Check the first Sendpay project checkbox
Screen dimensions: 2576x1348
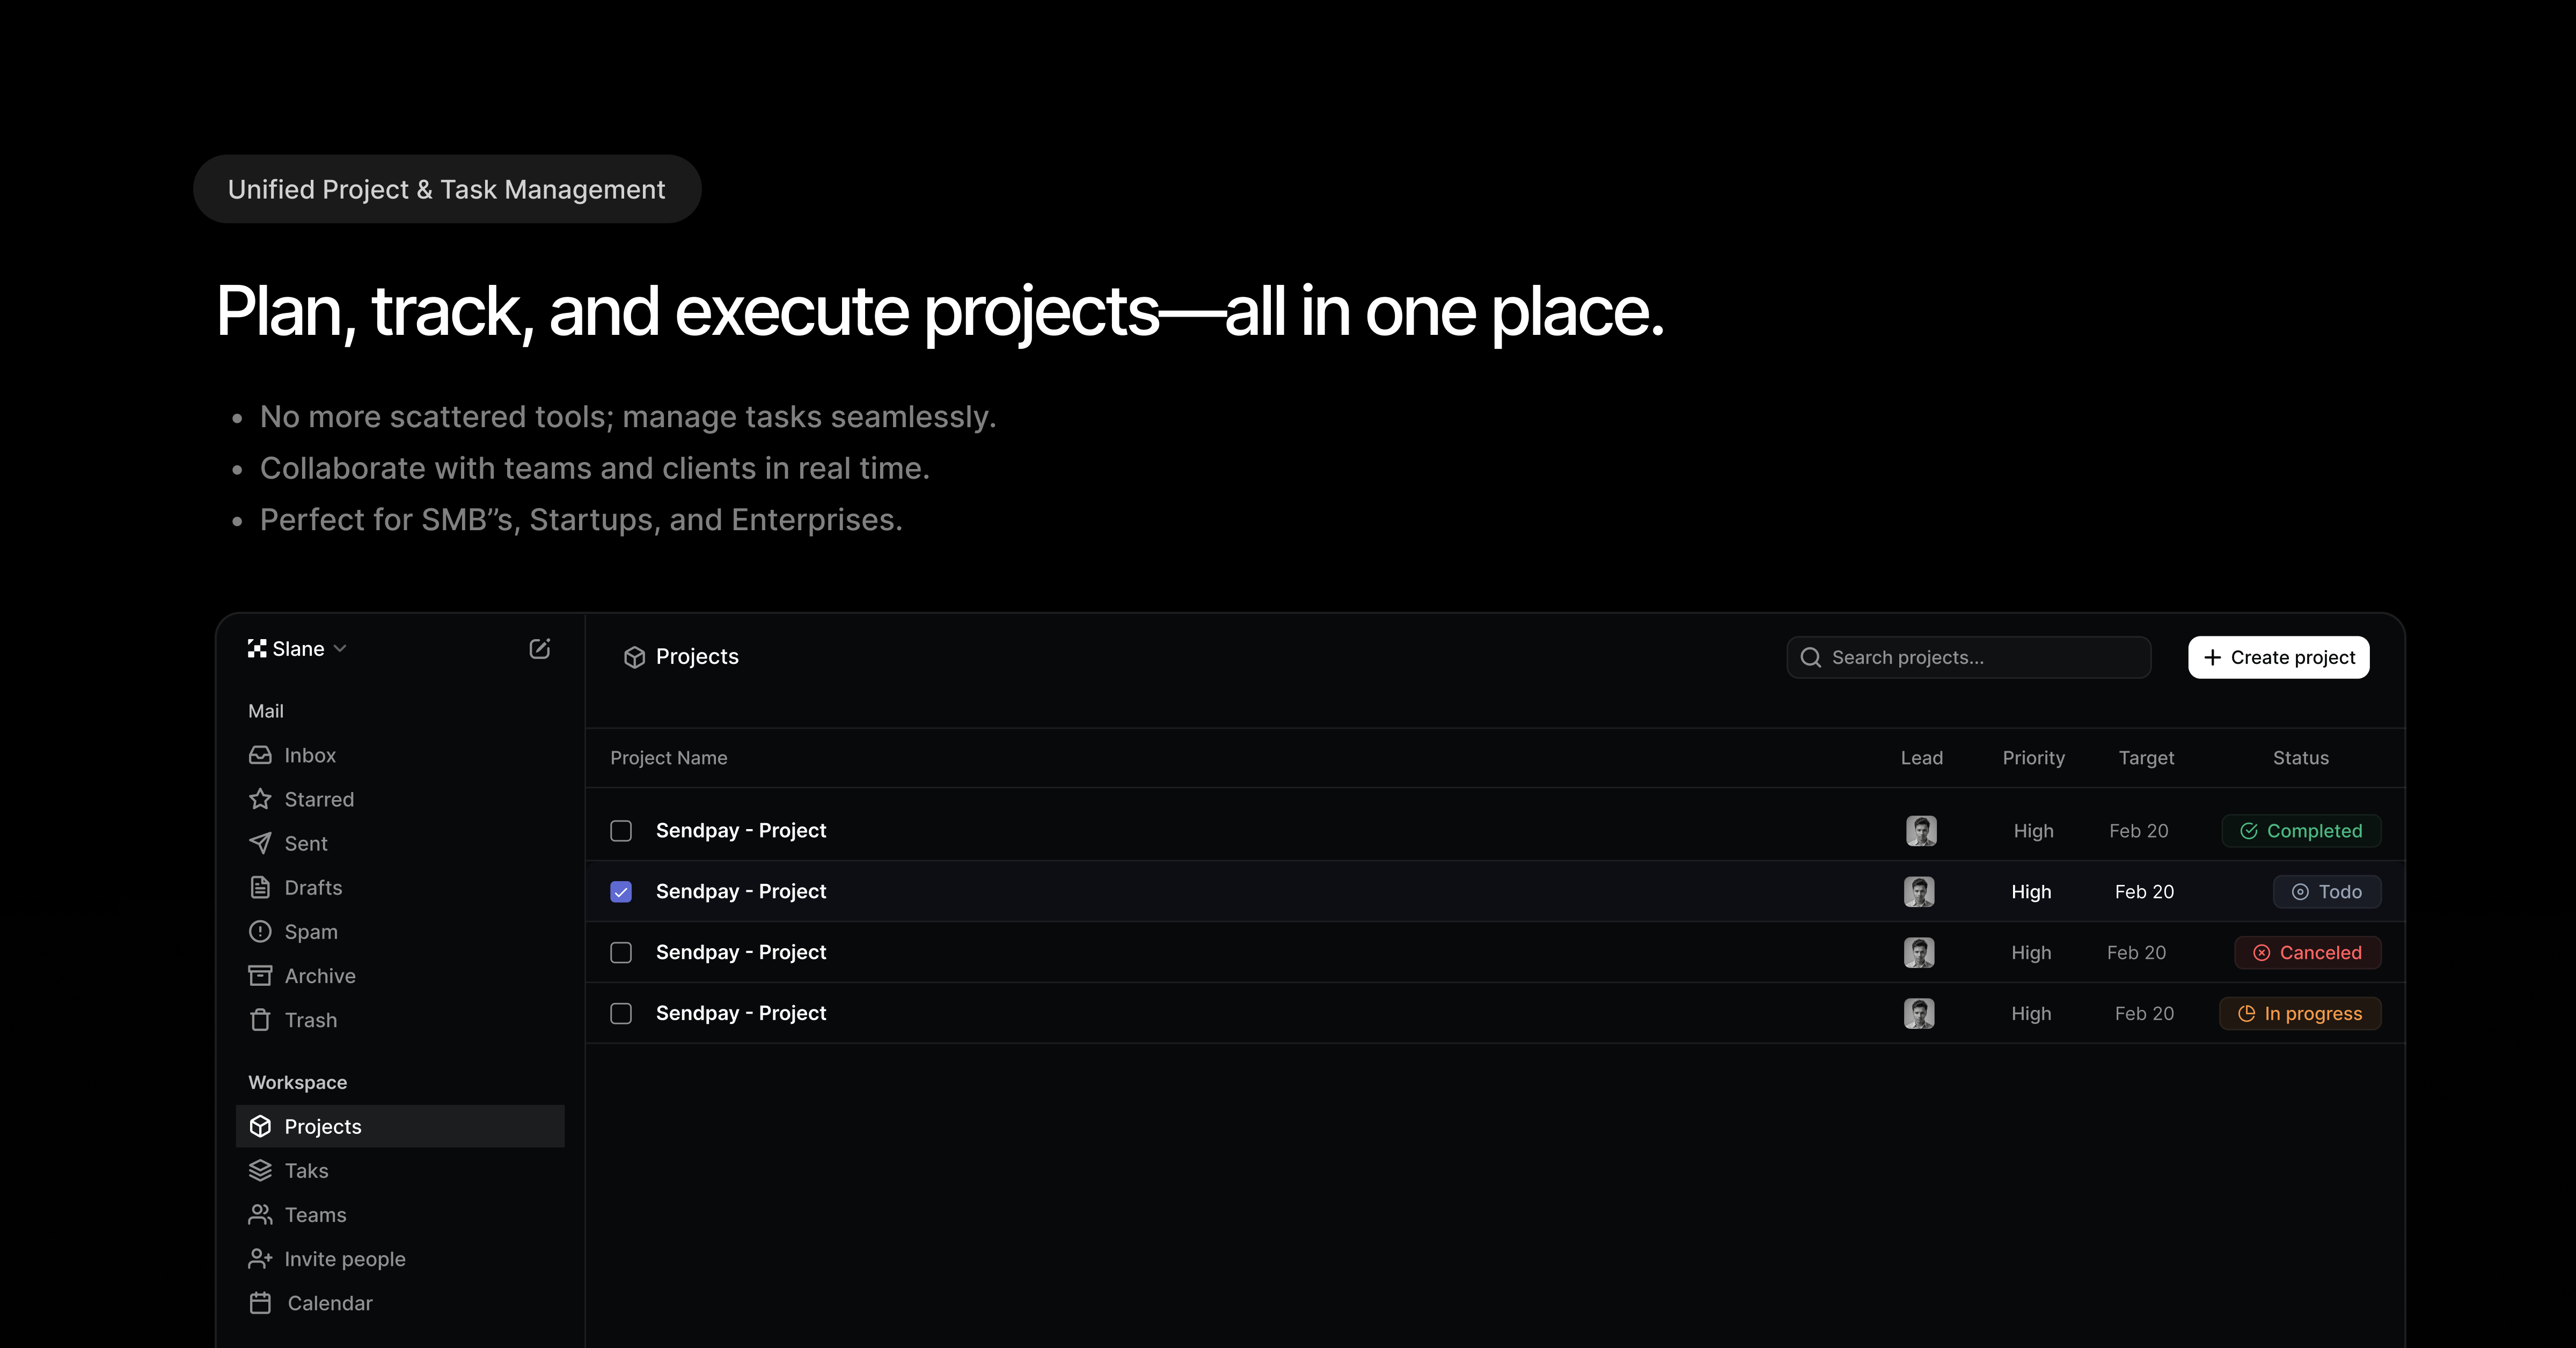621,831
